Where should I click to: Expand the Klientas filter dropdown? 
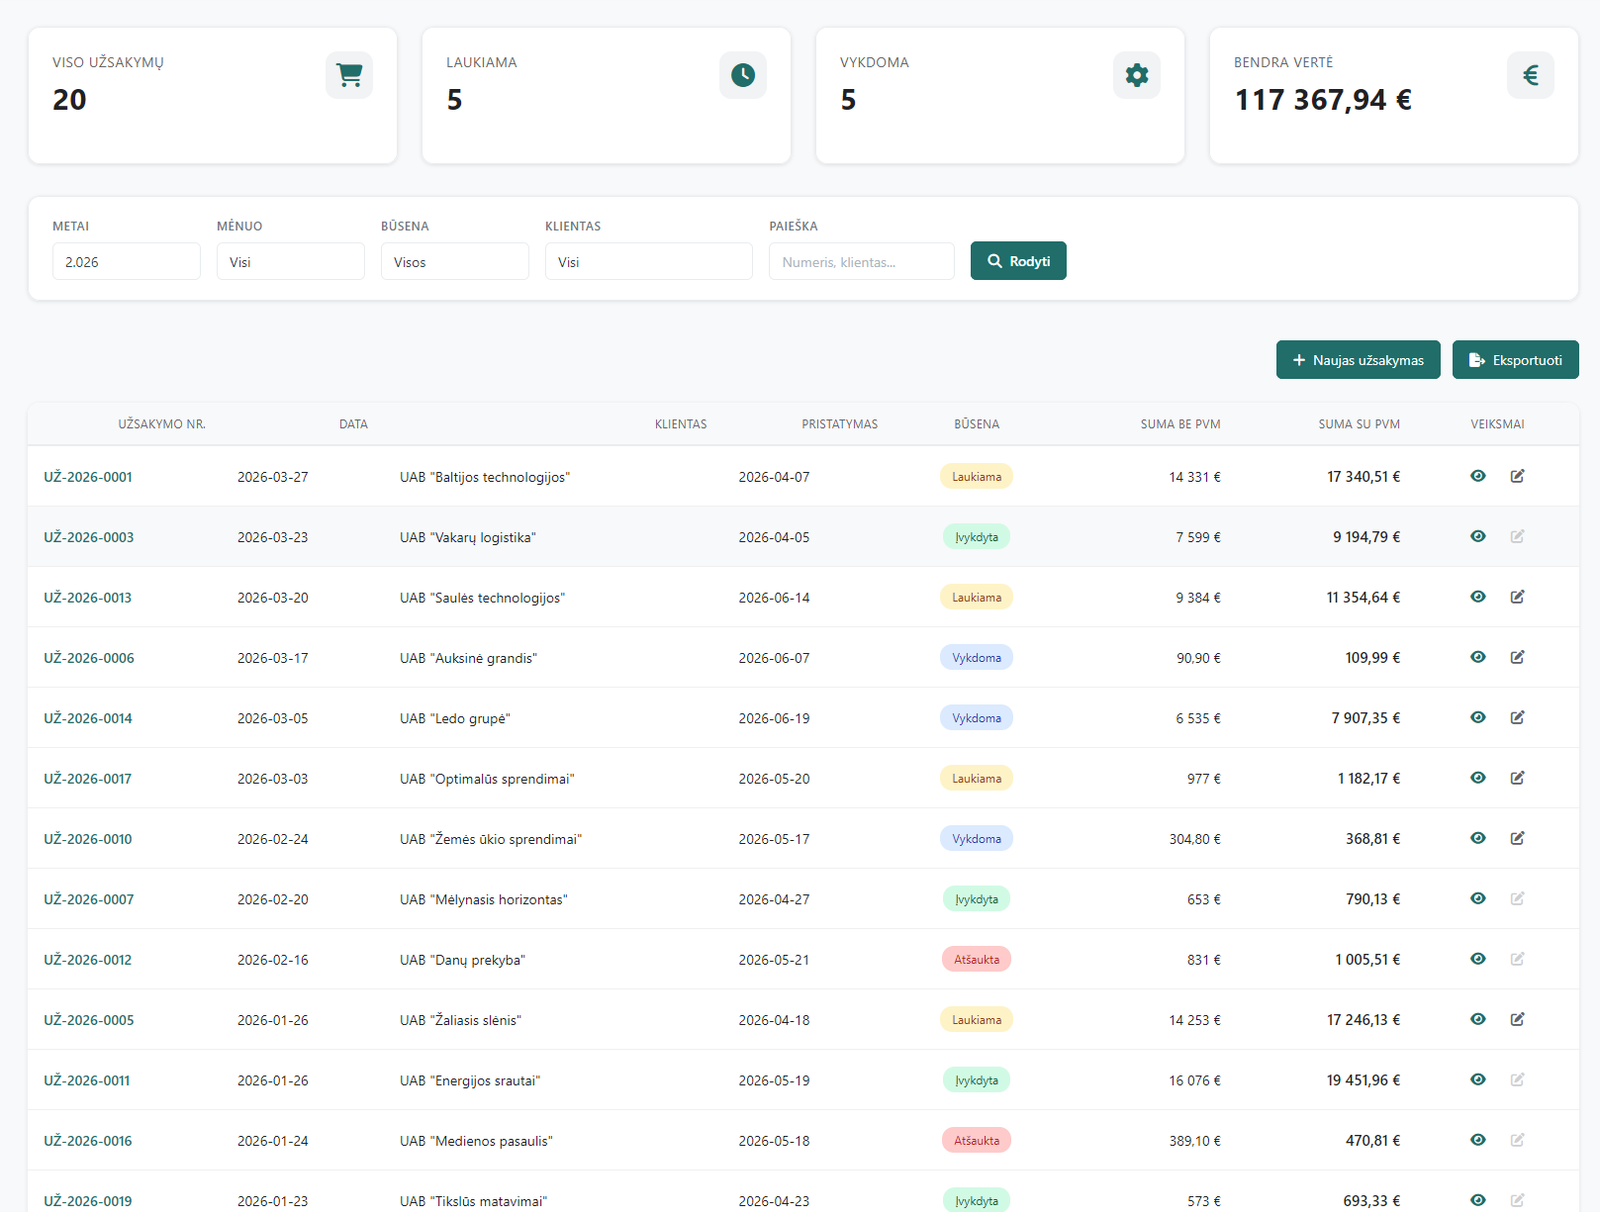(x=648, y=262)
